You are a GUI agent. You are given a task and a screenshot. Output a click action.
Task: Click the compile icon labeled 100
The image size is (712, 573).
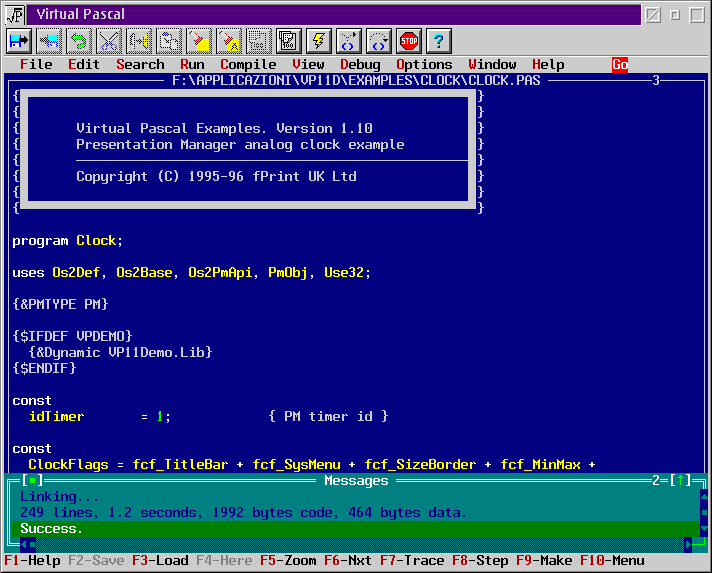289,41
